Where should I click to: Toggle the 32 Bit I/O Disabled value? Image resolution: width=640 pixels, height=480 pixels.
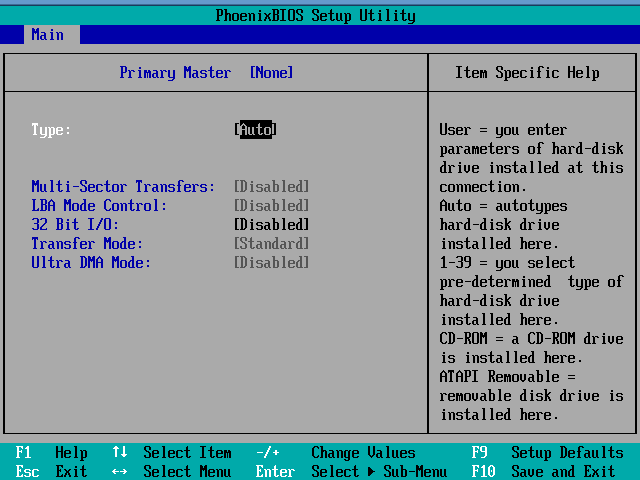click(x=271, y=224)
